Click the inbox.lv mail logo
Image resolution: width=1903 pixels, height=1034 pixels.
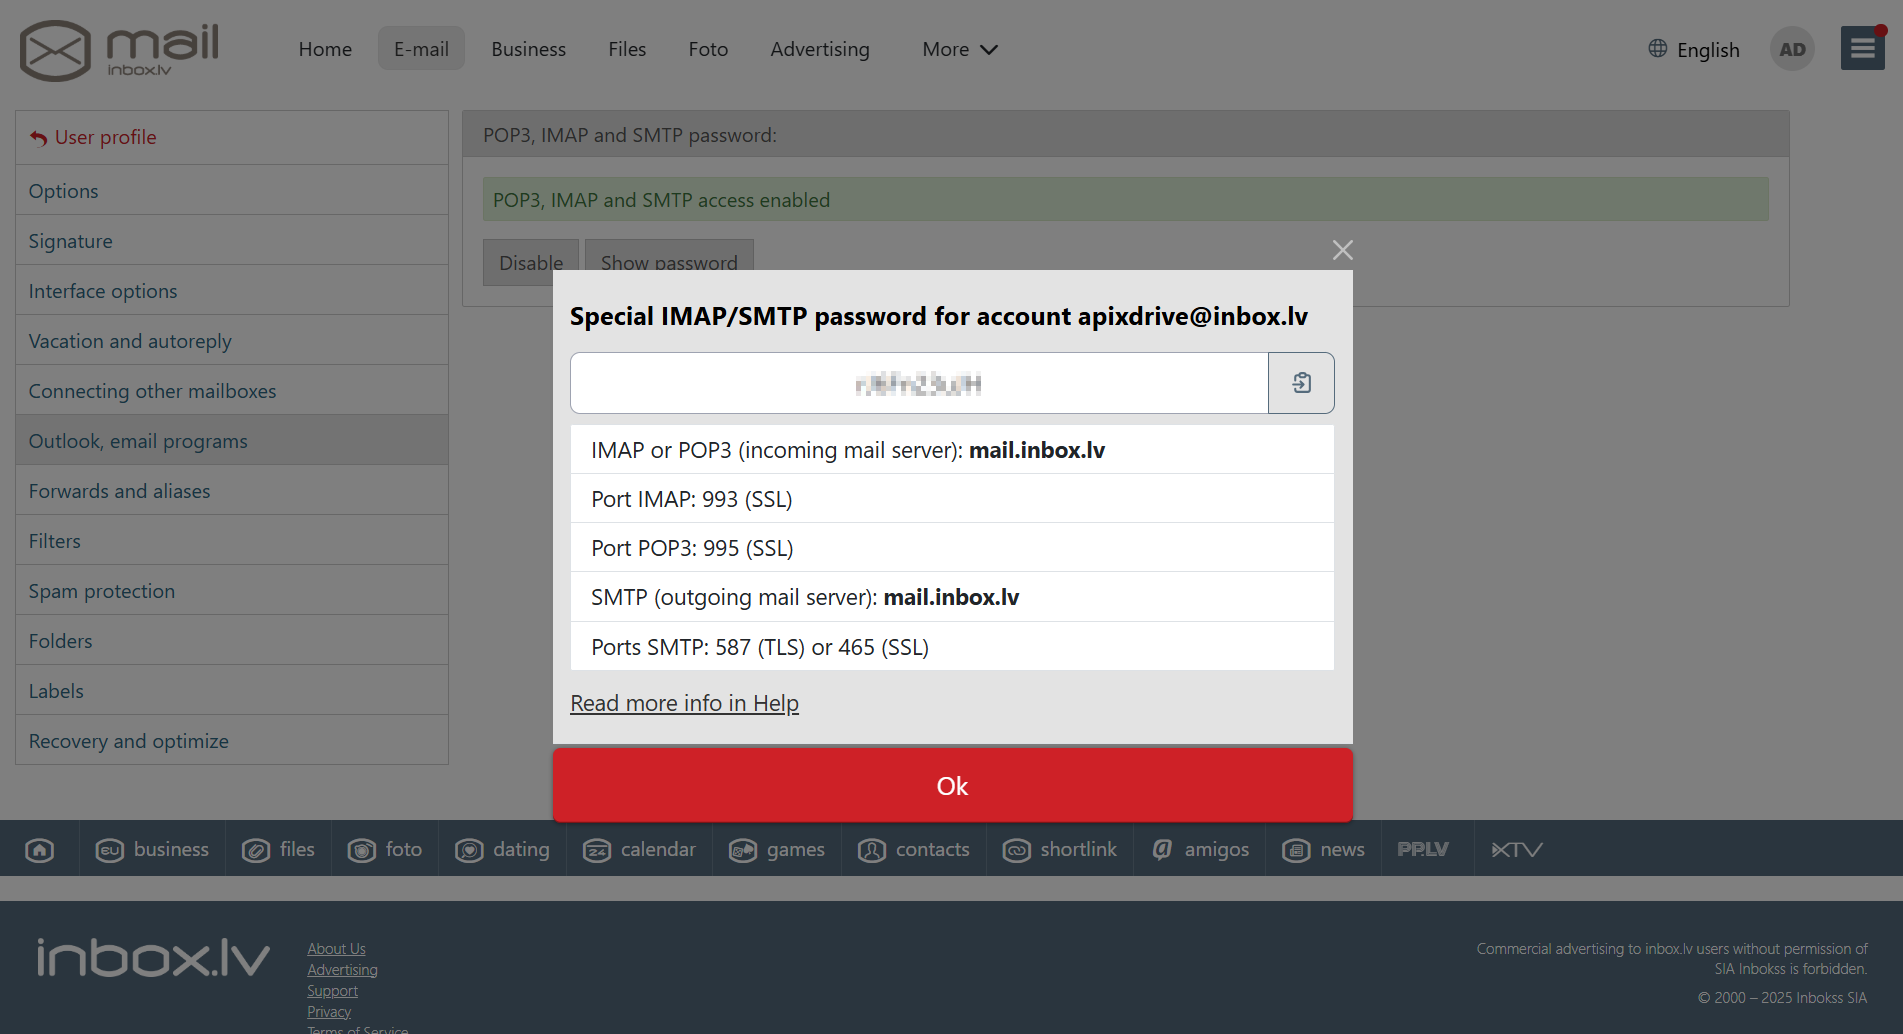coord(119,50)
